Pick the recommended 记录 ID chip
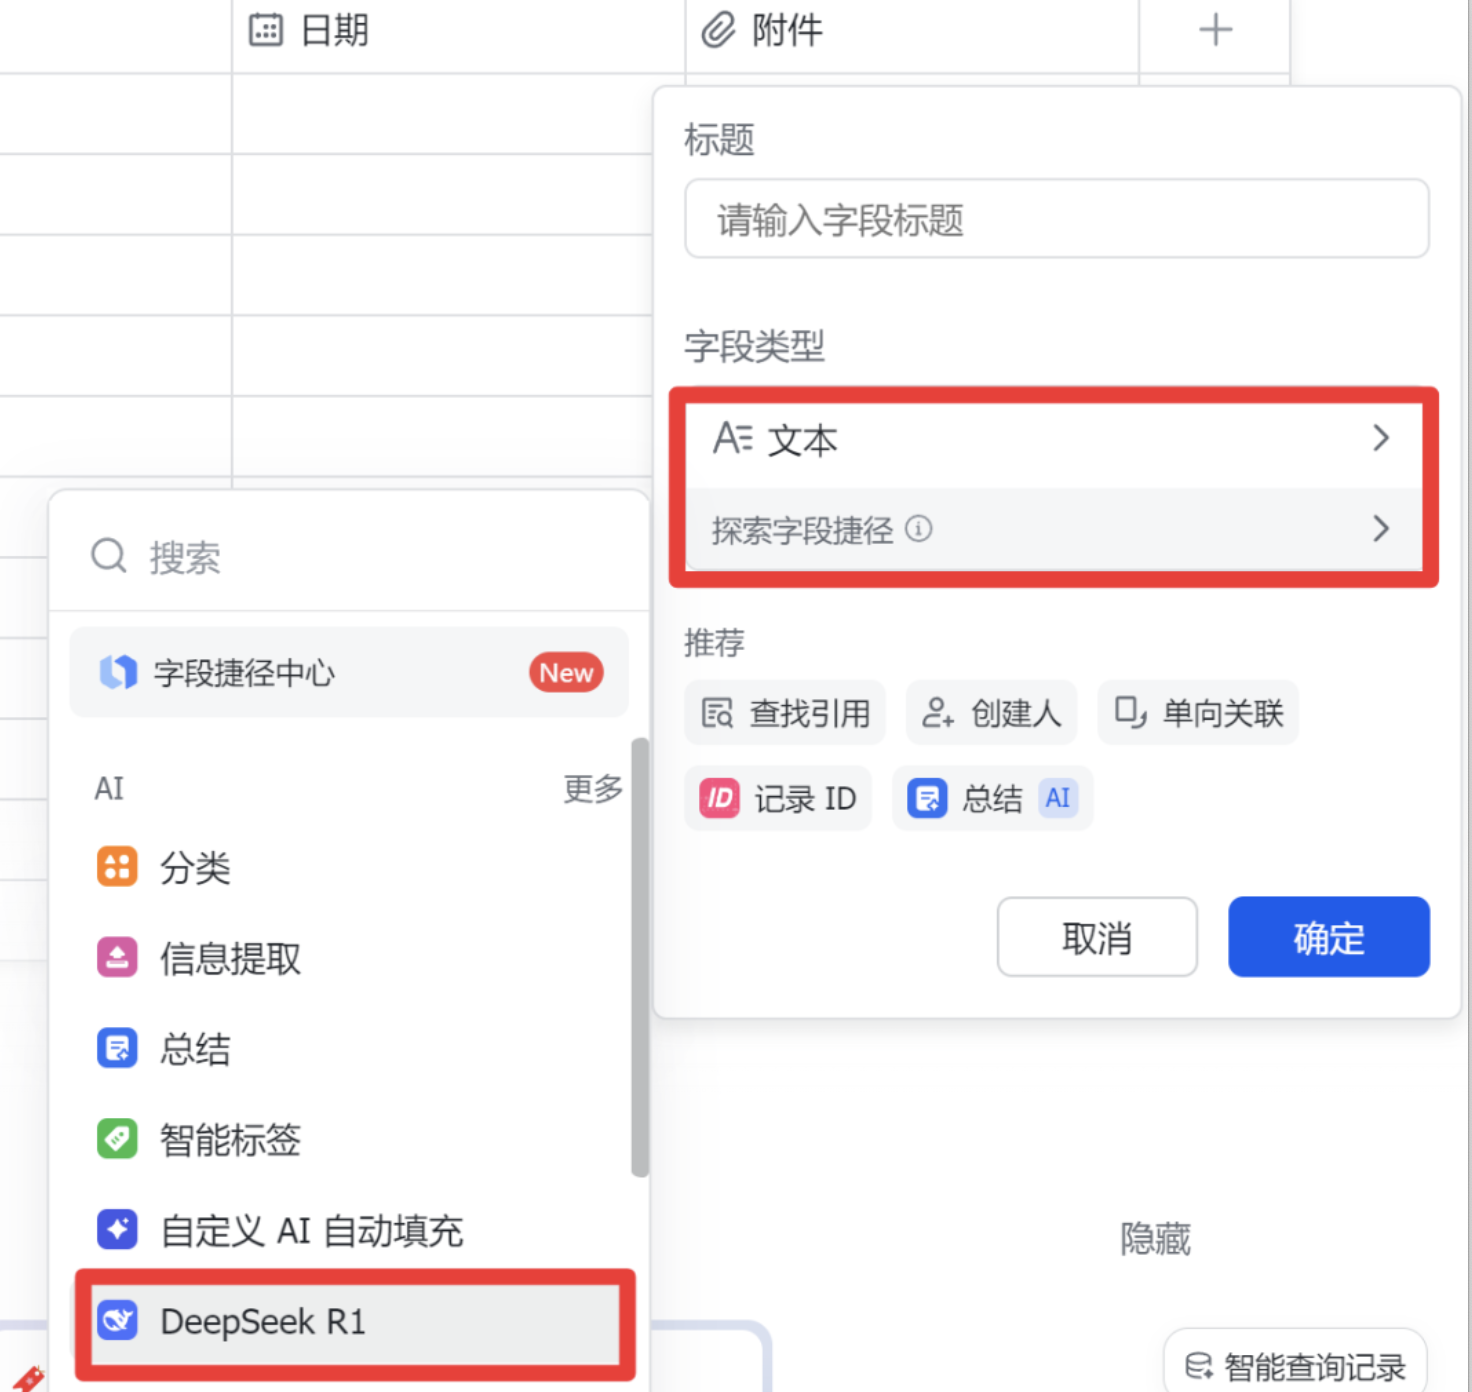The height and width of the screenshot is (1392, 1472). (778, 799)
